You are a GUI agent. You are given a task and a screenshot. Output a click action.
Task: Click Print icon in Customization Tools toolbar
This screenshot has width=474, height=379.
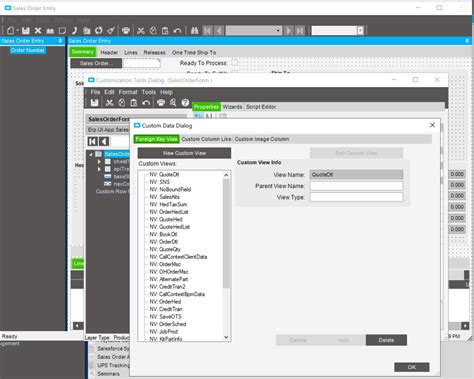[161, 103]
